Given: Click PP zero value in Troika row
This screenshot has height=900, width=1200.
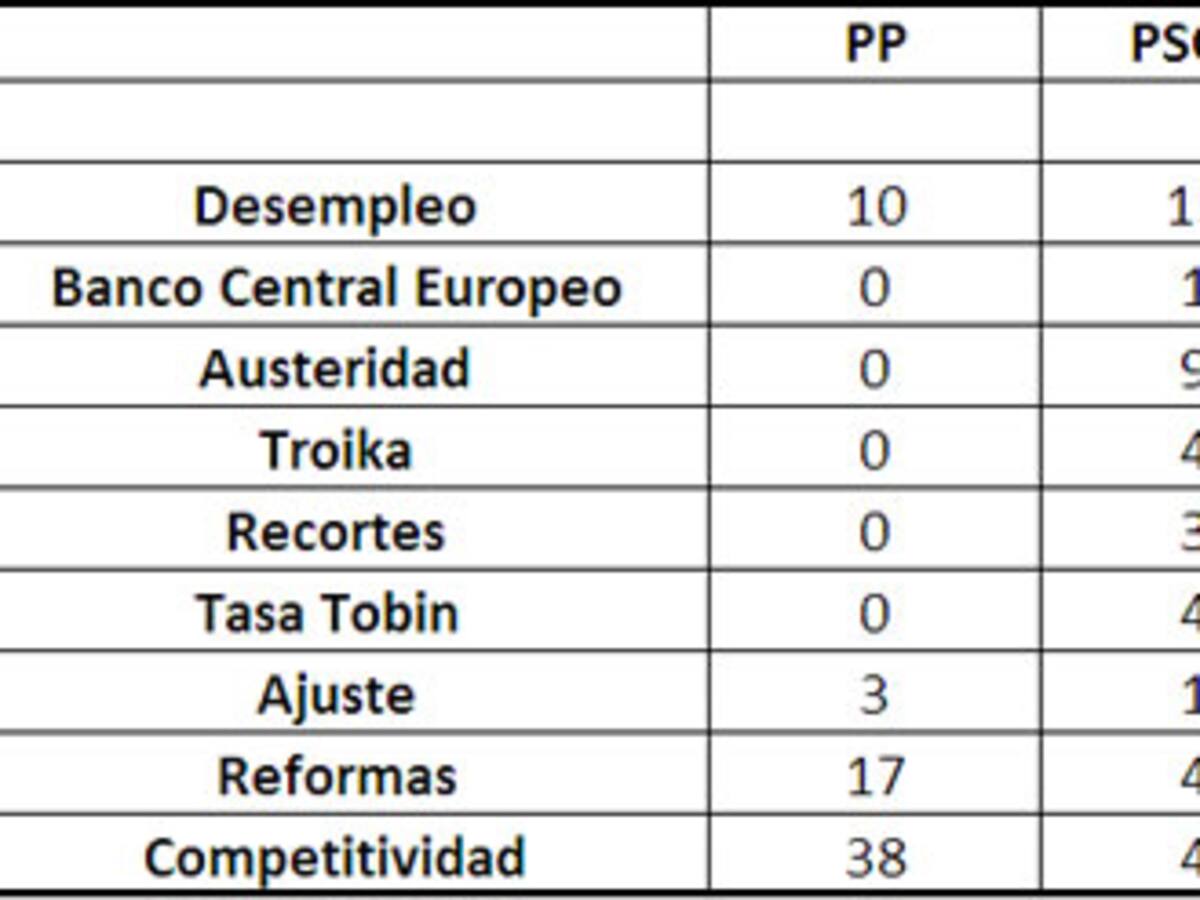Looking at the screenshot, I should tap(875, 450).
